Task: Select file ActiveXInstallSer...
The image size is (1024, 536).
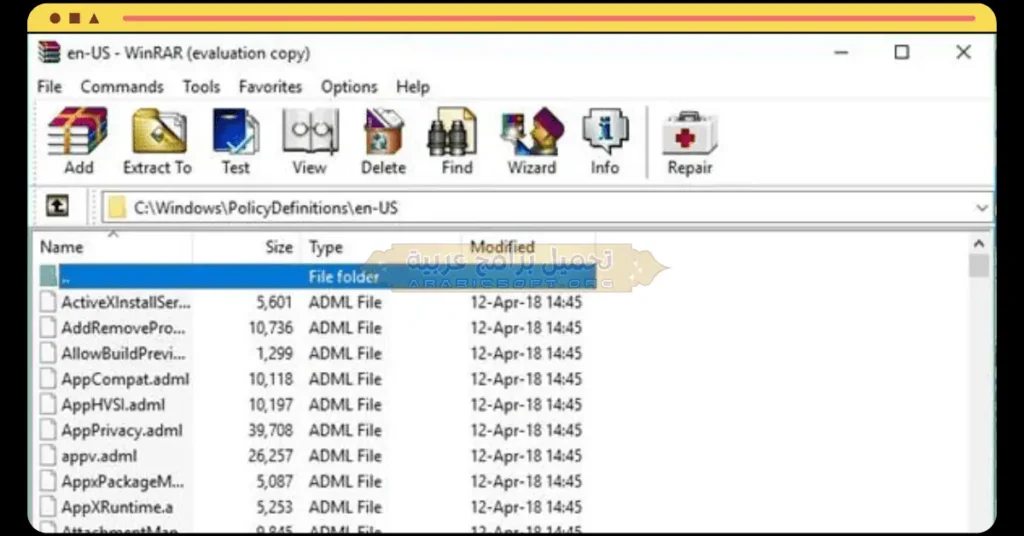Action: tap(126, 302)
